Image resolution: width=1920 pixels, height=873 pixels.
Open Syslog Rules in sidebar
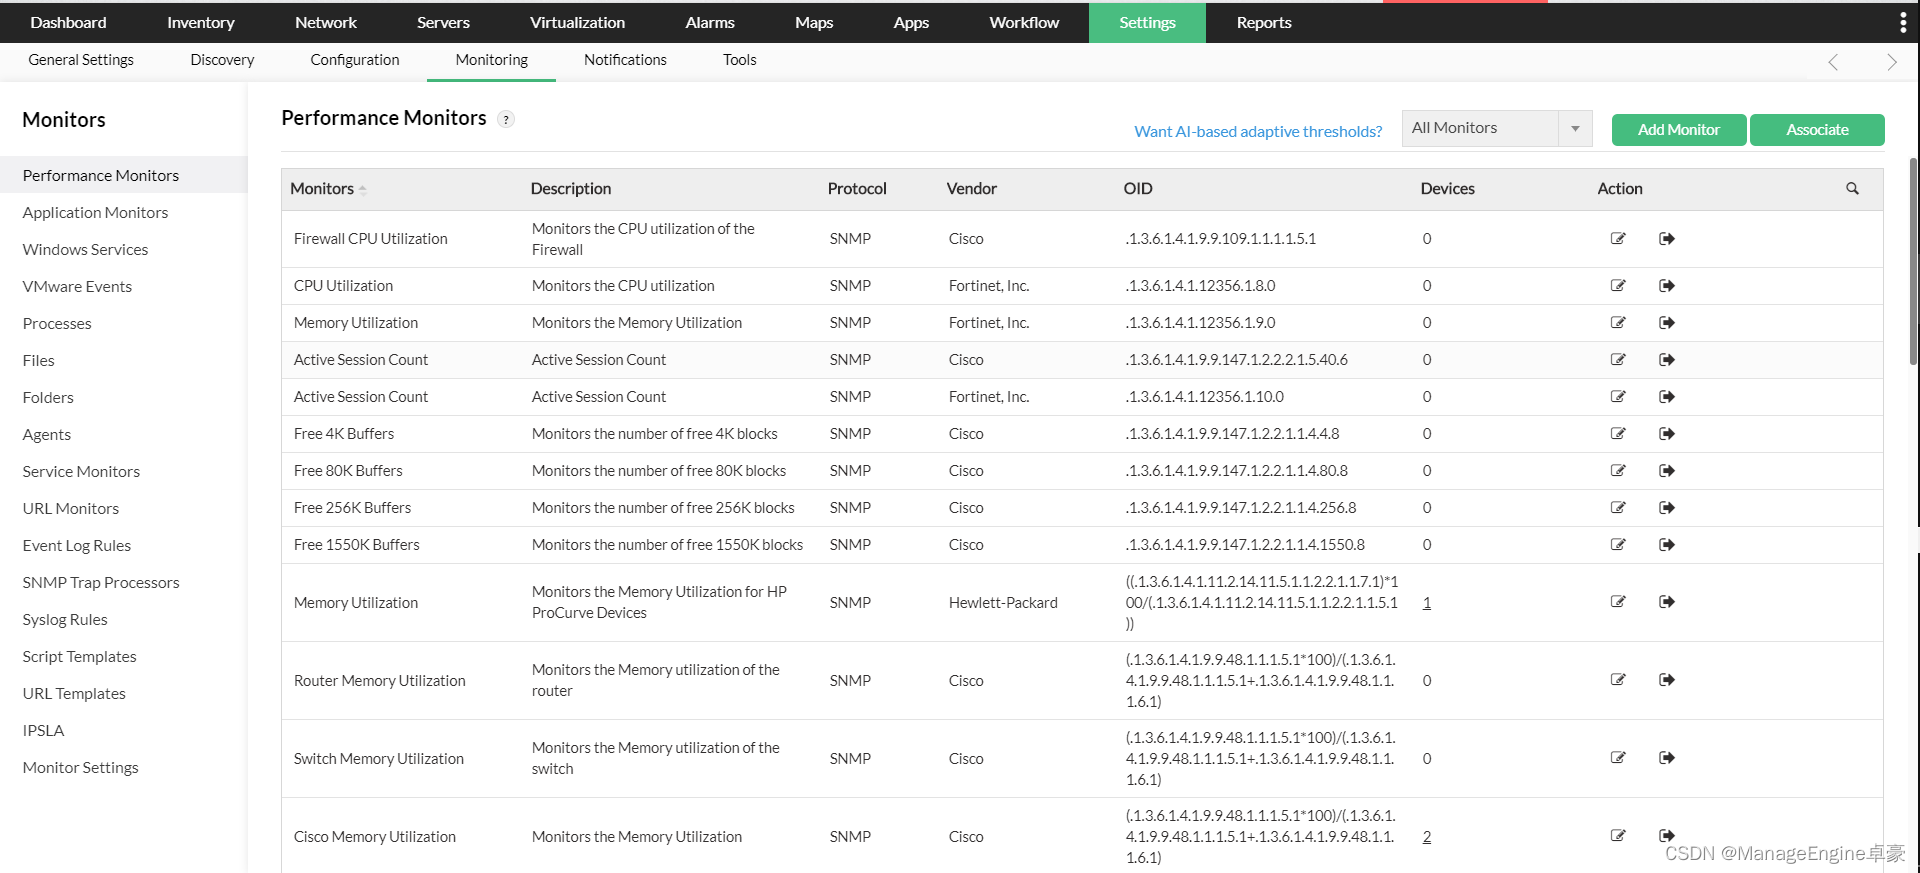(65, 619)
